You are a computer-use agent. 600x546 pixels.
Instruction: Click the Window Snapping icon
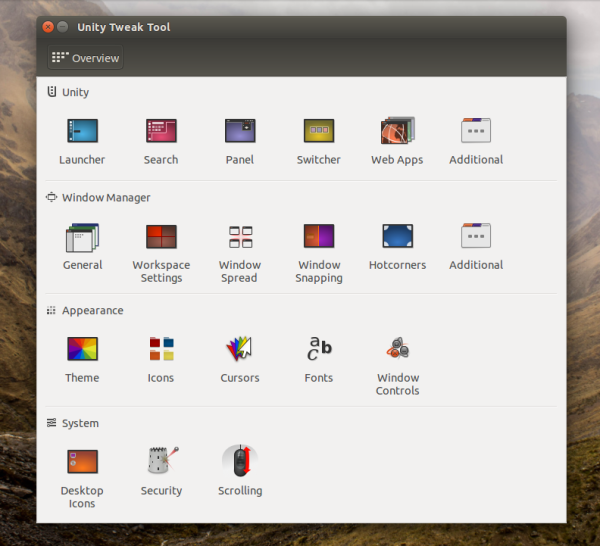319,237
